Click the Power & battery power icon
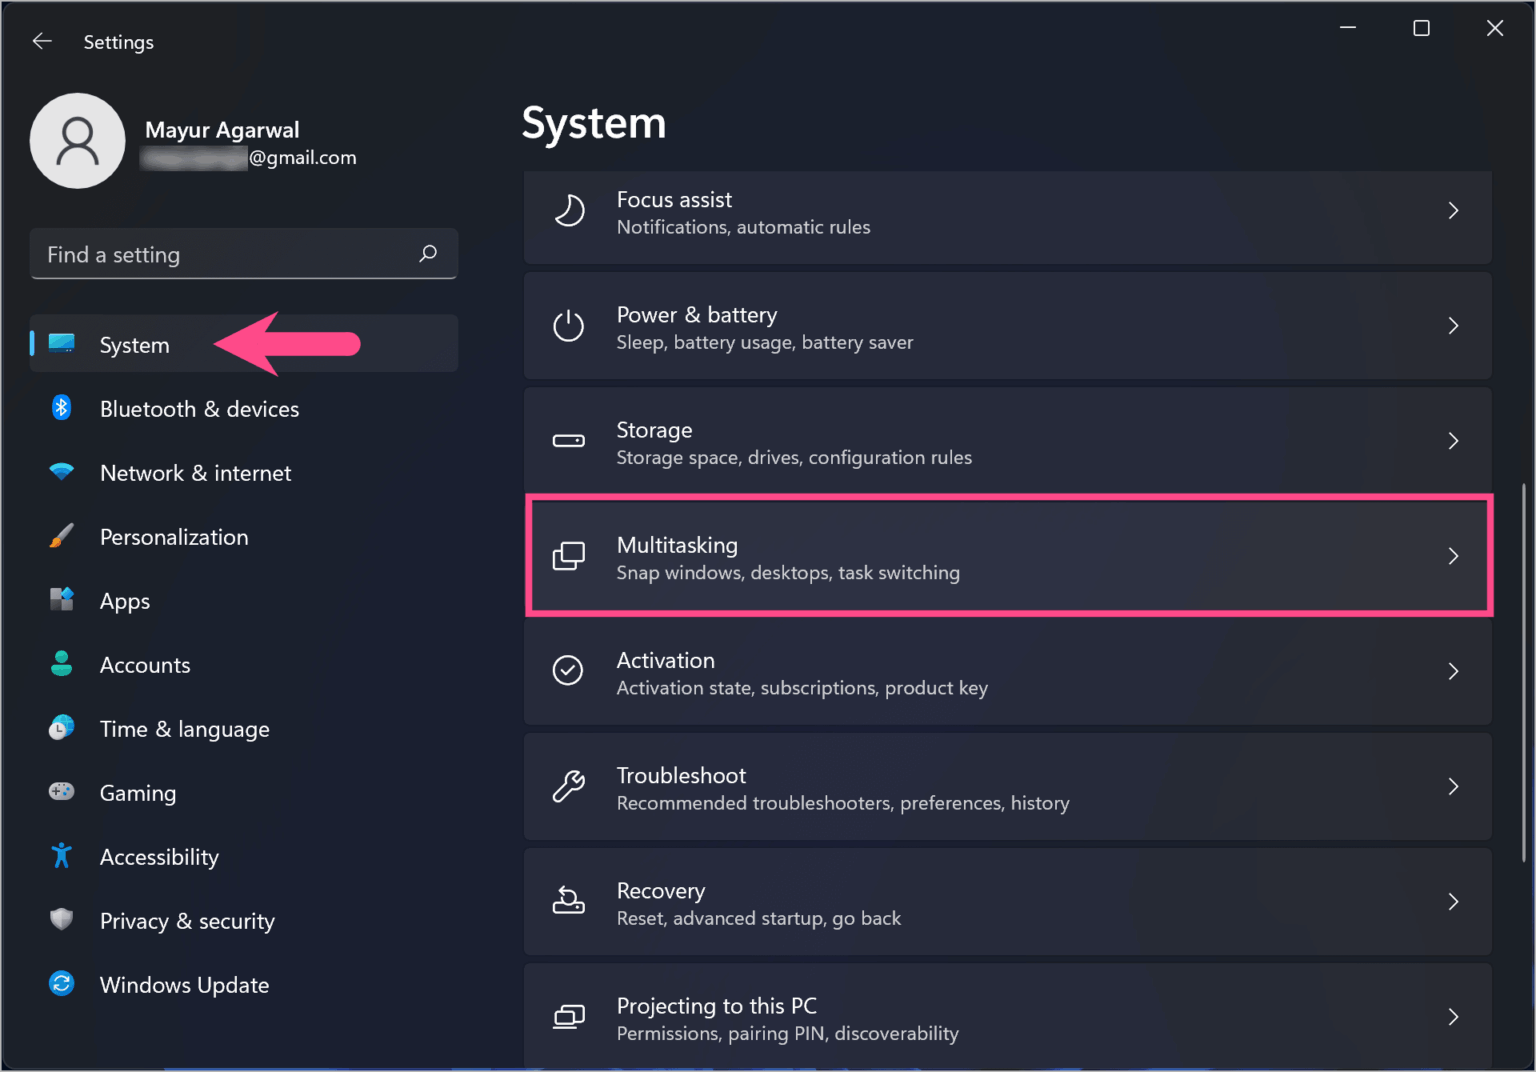Image resolution: width=1536 pixels, height=1072 pixels. [x=569, y=326]
